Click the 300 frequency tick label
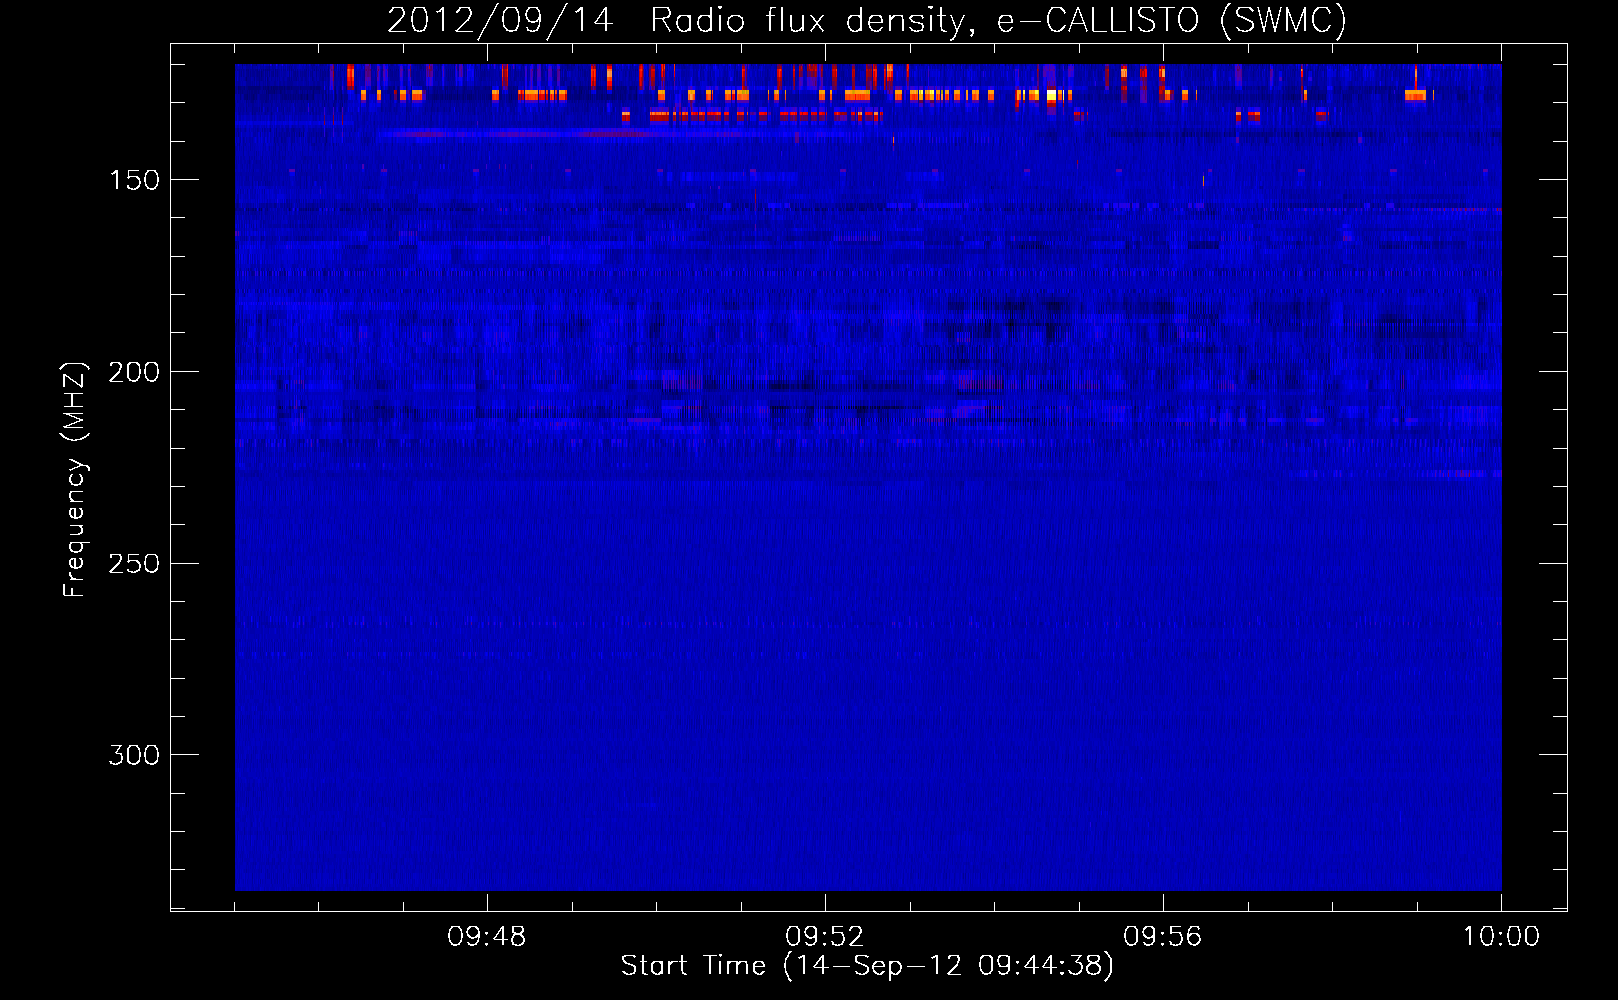The width and height of the screenshot is (1618, 1000). click(x=134, y=755)
